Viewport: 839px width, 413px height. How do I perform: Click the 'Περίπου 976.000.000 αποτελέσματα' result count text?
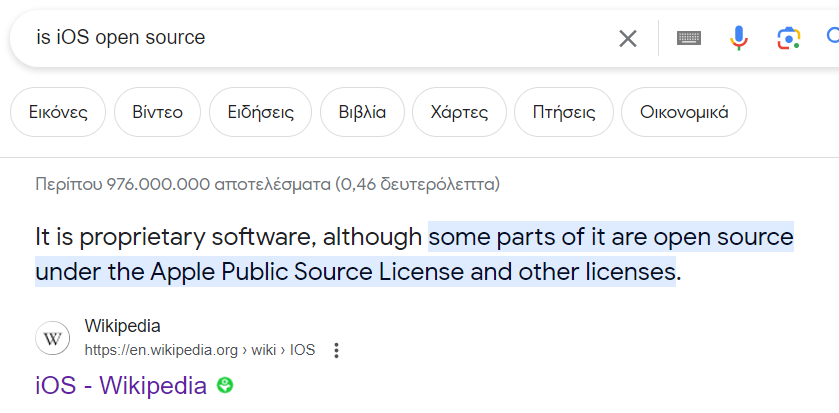tap(268, 185)
